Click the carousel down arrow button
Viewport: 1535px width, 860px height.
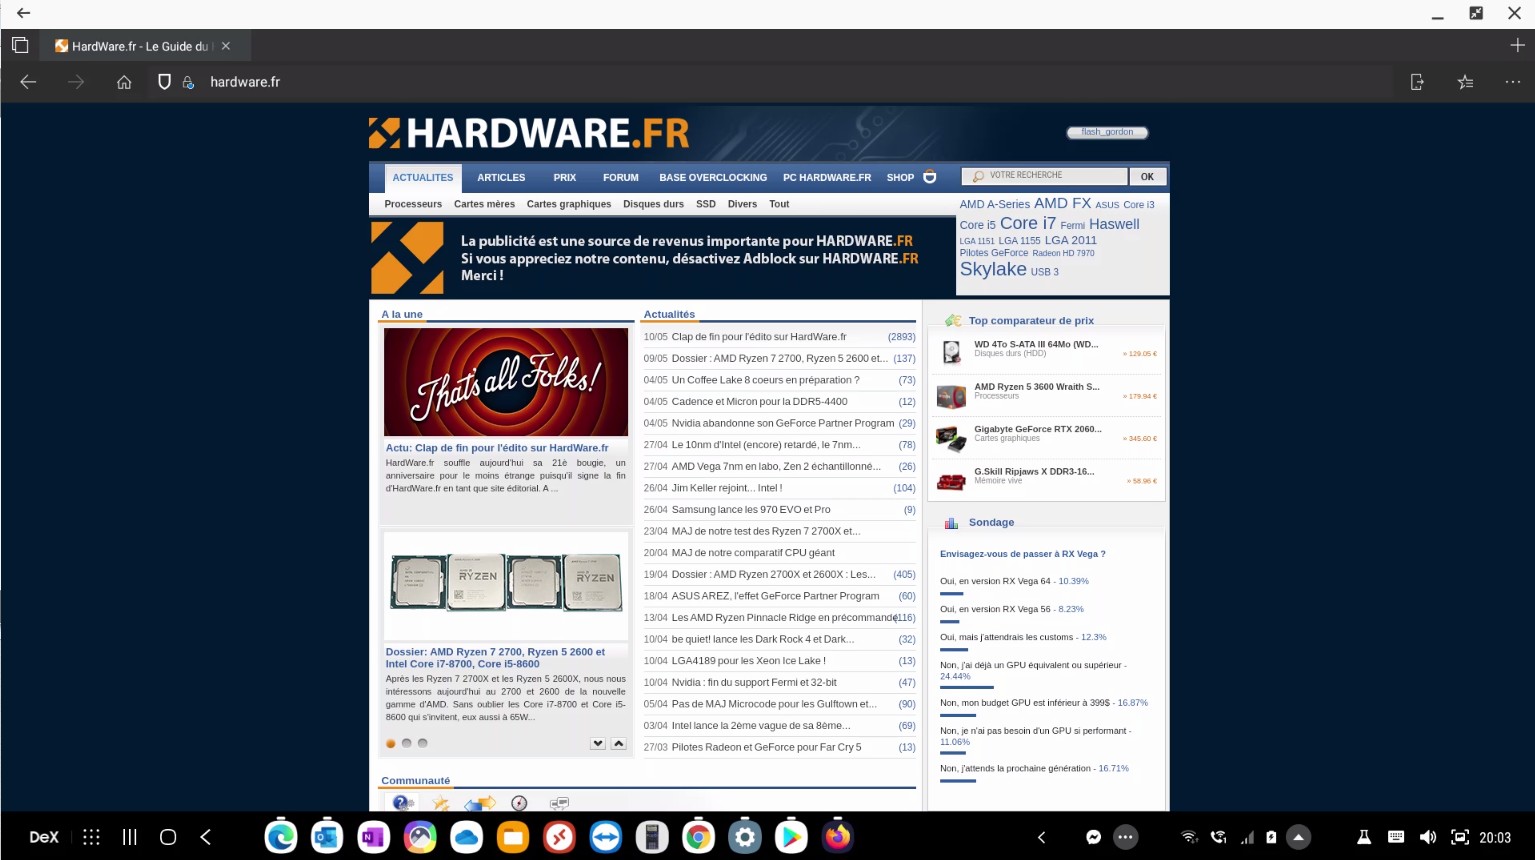click(x=598, y=743)
